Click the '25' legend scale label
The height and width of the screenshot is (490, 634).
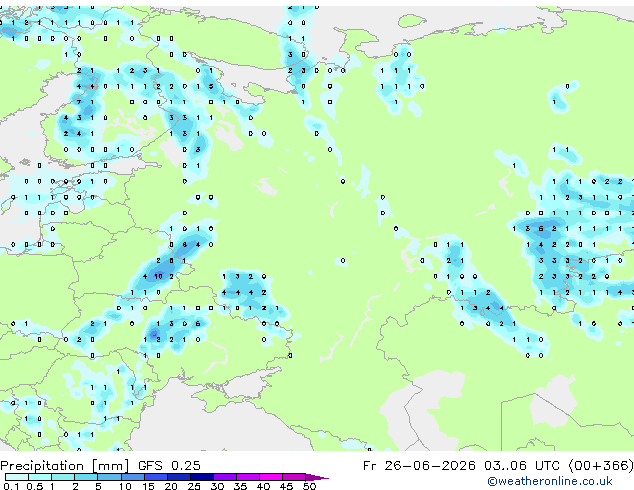[x=194, y=486]
